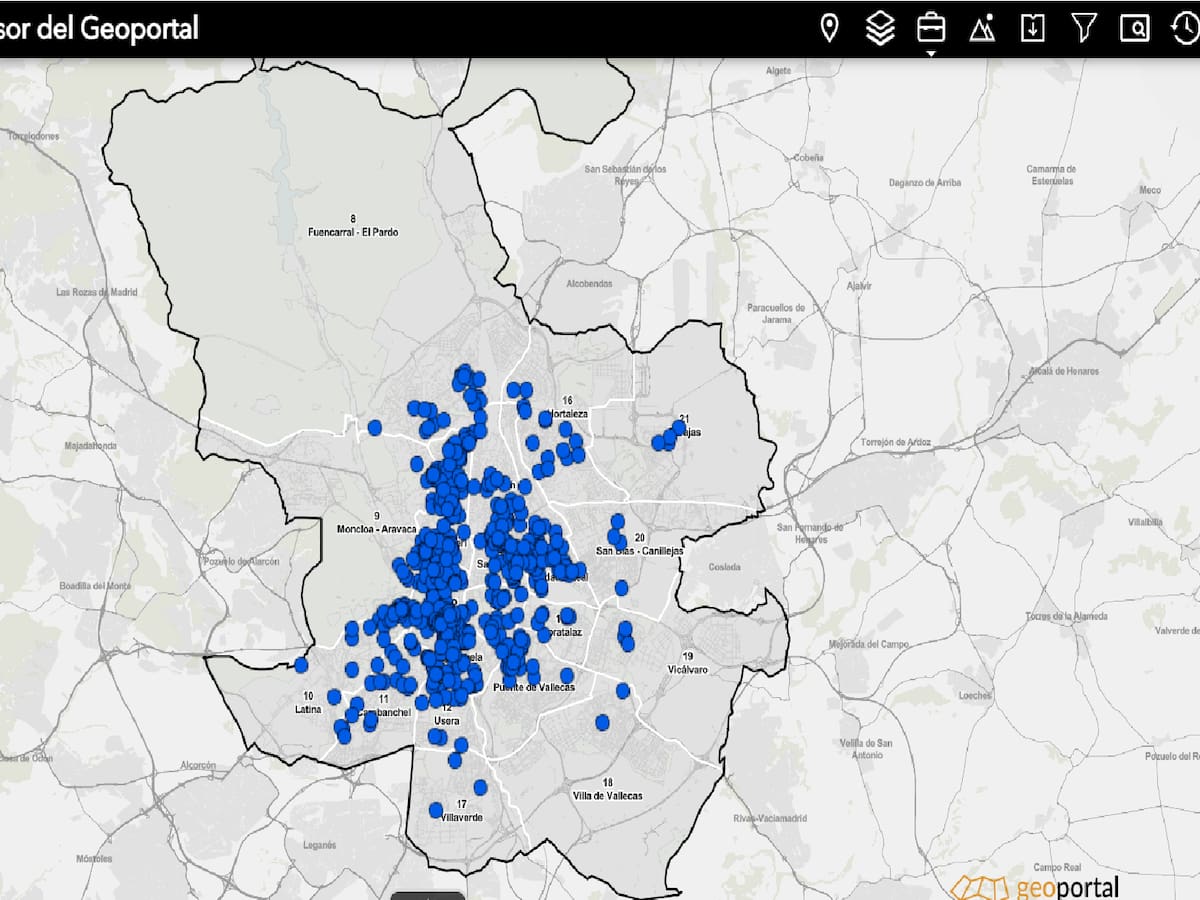Open the briefcase toolbox icon
Image resolution: width=1200 pixels, height=900 pixels.
pyautogui.click(x=931, y=27)
